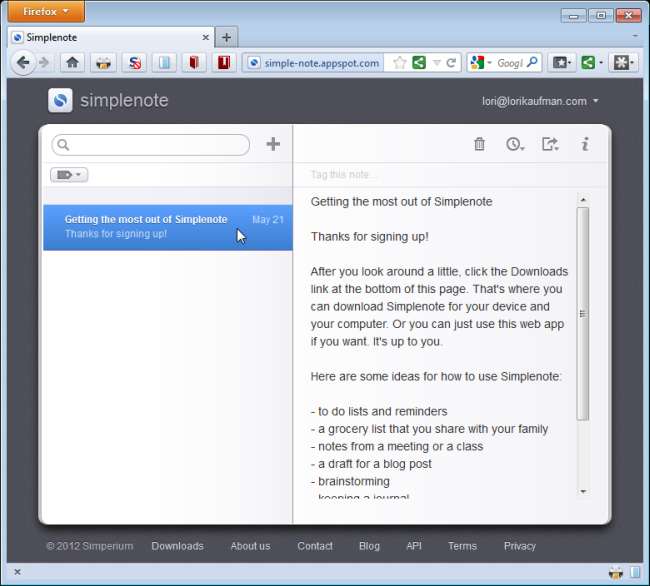
Task: Show note info with the i icon
Action: point(585,144)
